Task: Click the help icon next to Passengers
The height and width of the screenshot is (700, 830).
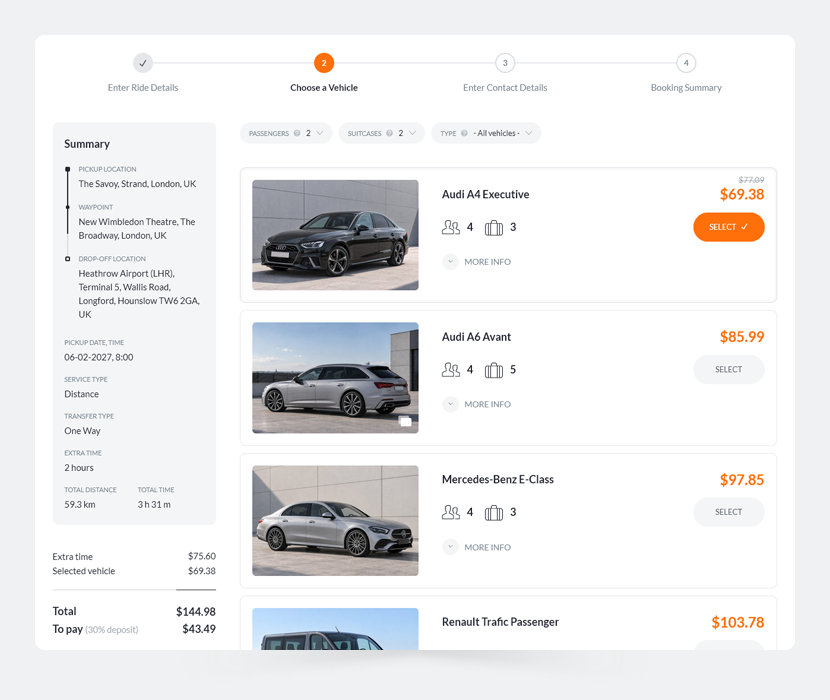Action: click(x=297, y=133)
